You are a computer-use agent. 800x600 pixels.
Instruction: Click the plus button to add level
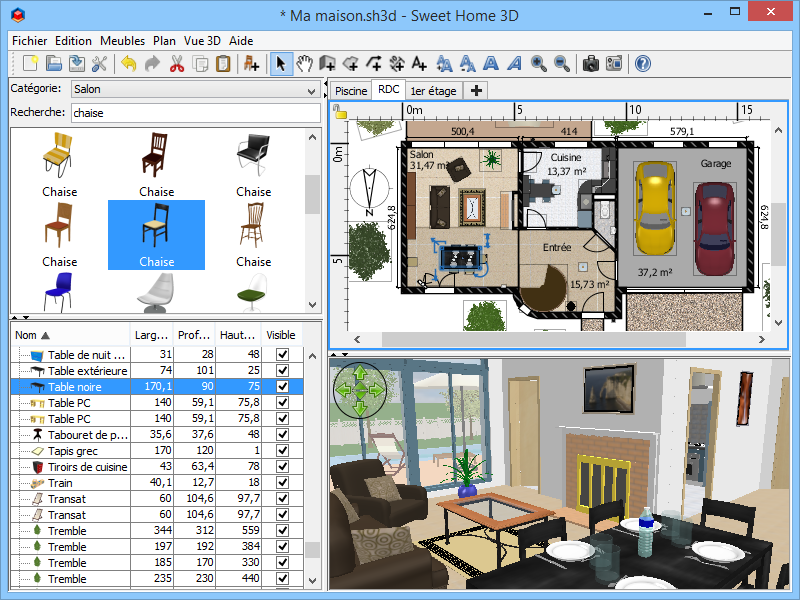click(x=477, y=91)
